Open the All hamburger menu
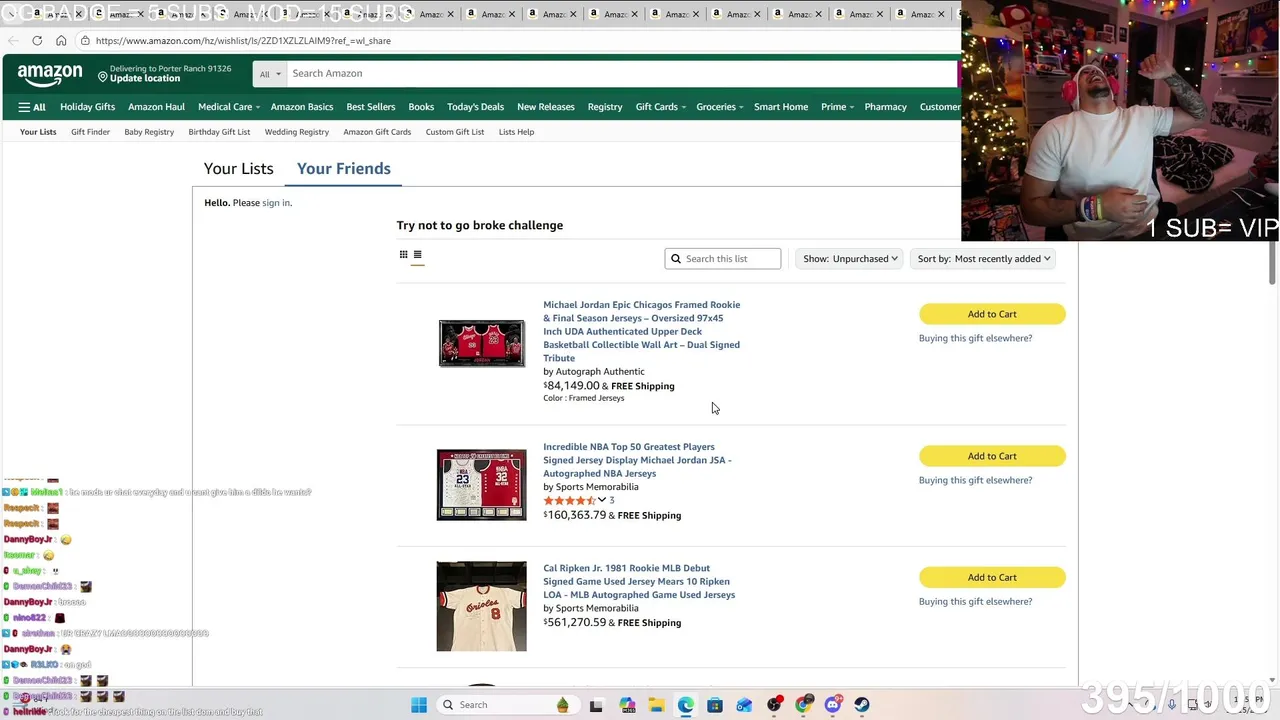This screenshot has width=1280, height=720. tap(32, 107)
